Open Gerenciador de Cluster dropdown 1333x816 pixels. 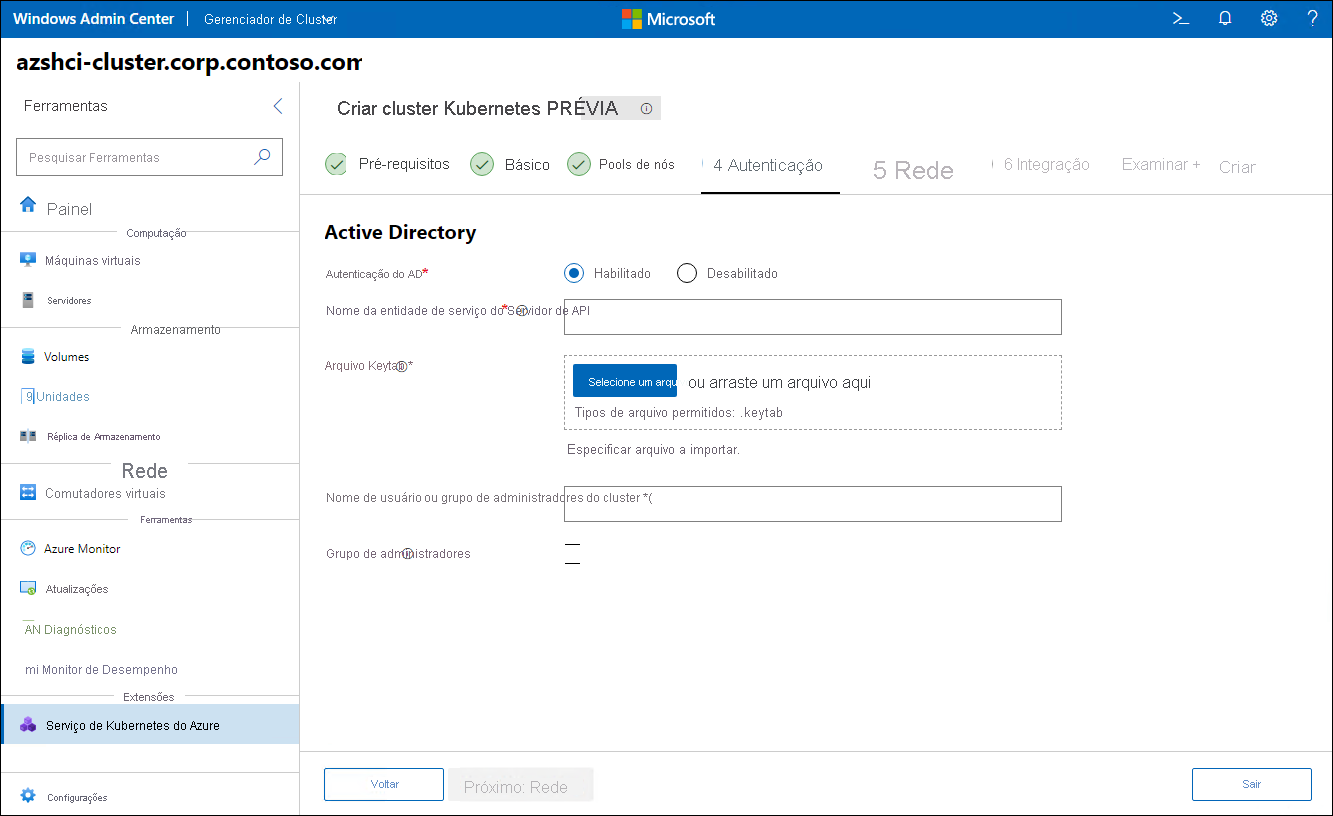(270, 19)
